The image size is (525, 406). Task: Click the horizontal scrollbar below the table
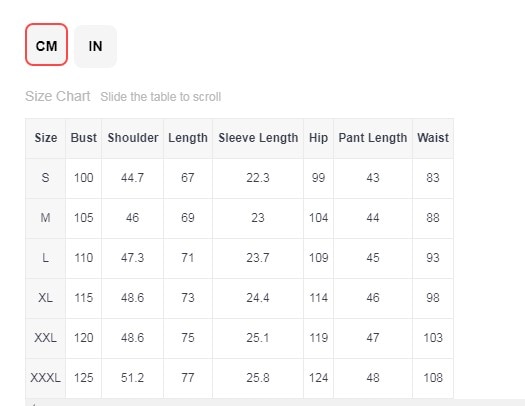coord(275,402)
